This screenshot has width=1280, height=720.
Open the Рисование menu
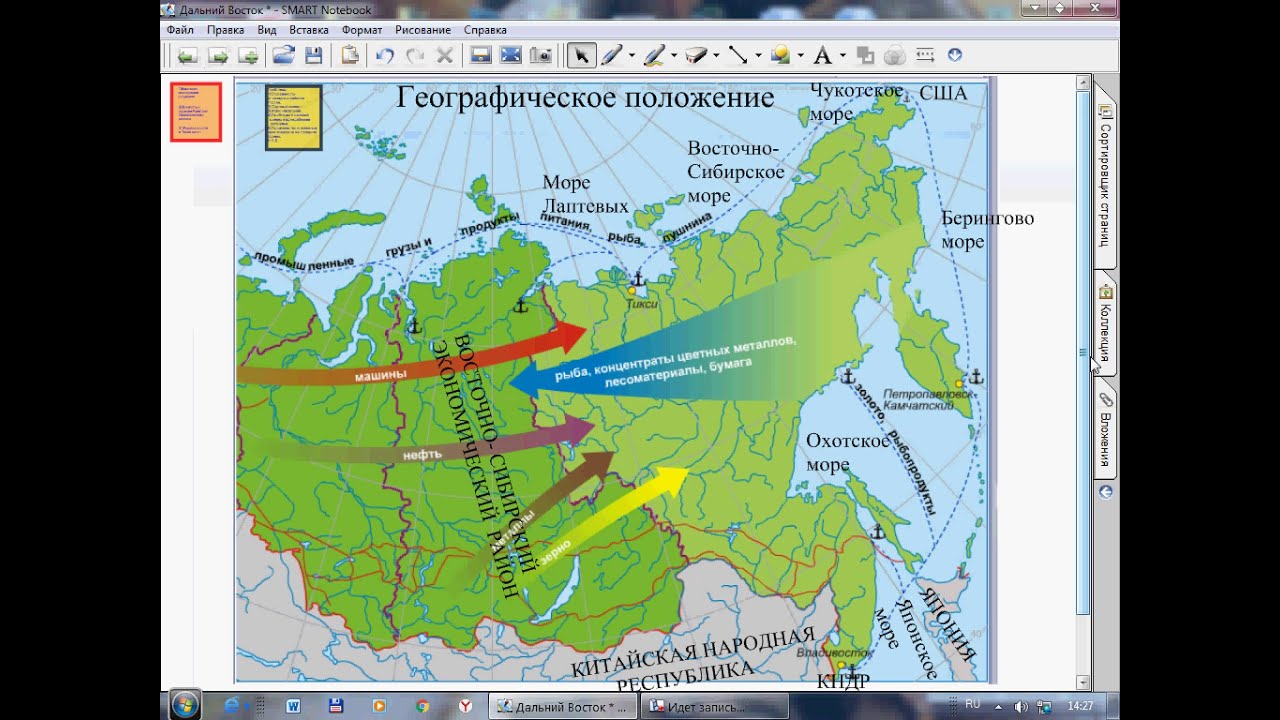tap(423, 30)
